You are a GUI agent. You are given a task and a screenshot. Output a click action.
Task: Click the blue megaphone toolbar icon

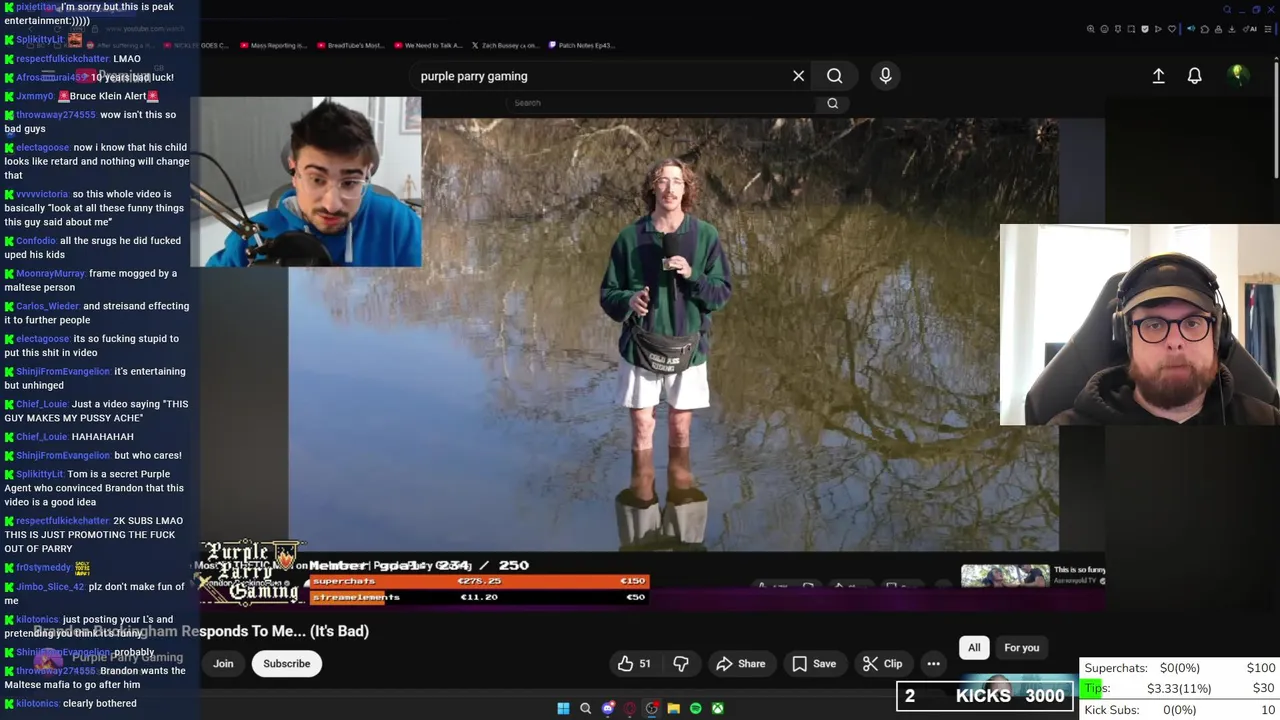pyautogui.click(x=1191, y=29)
